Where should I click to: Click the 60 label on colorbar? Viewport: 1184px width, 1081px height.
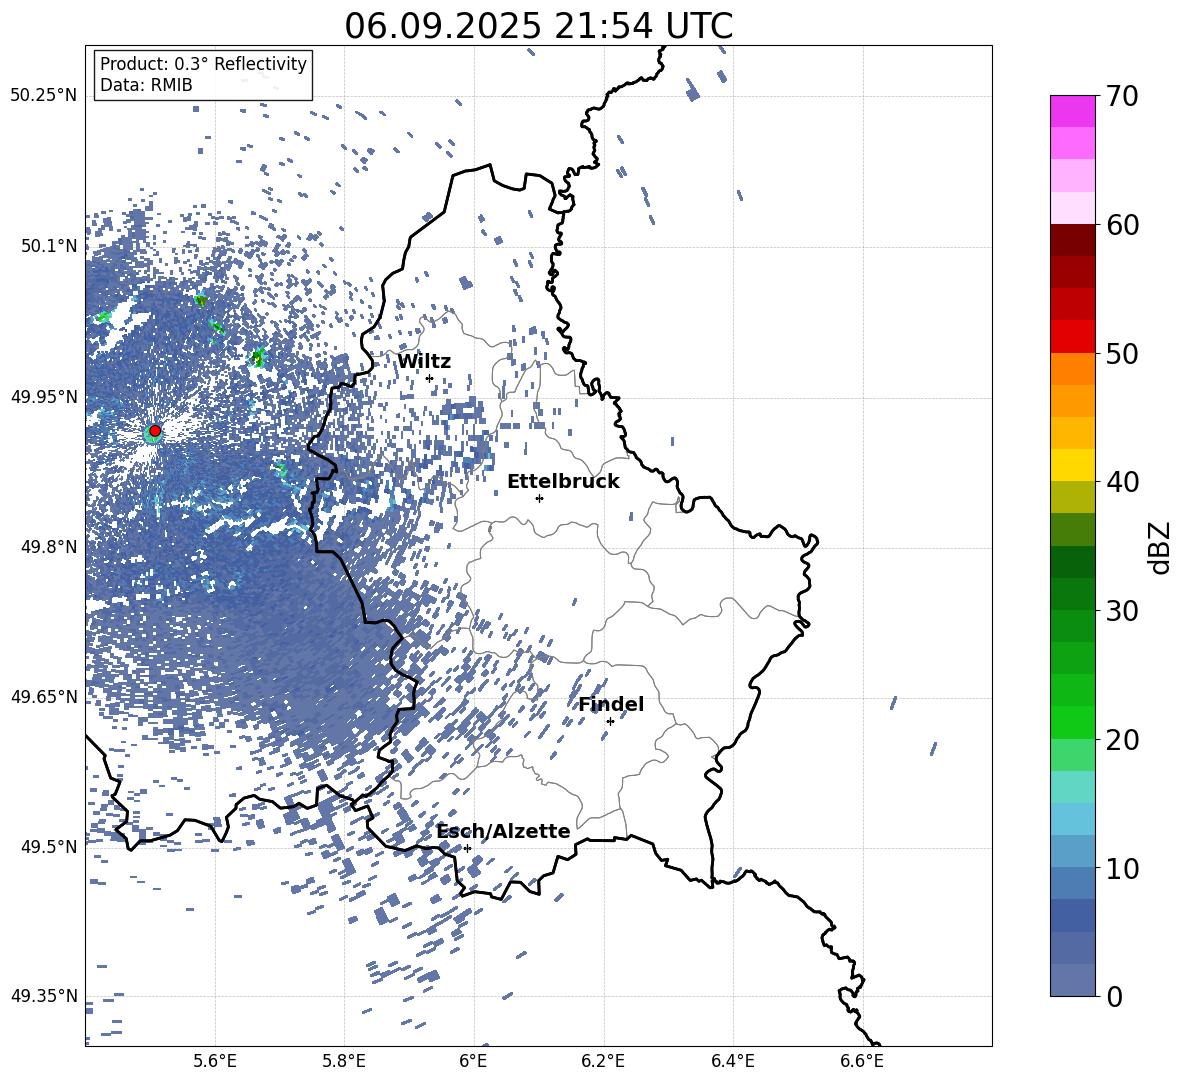(x=1123, y=225)
